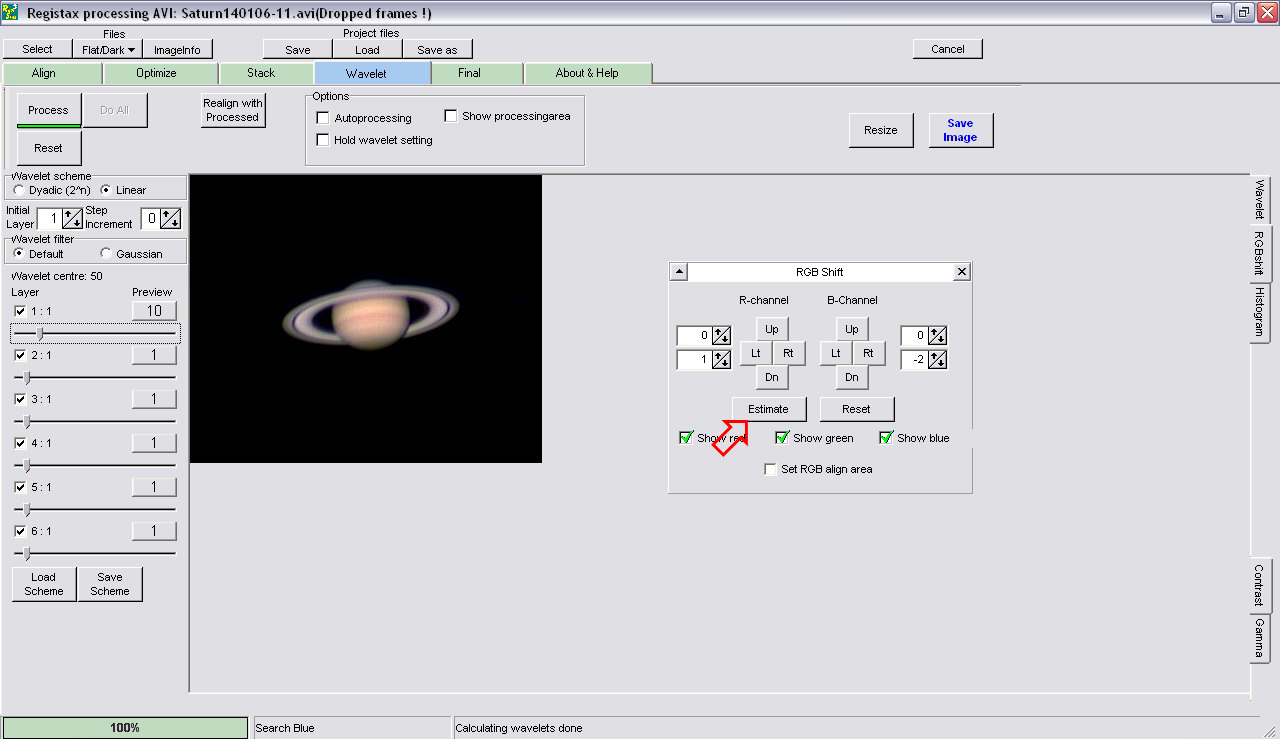Click the layer 1 preview button showing 10
The height and width of the screenshot is (739, 1280).
pyautogui.click(x=154, y=311)
